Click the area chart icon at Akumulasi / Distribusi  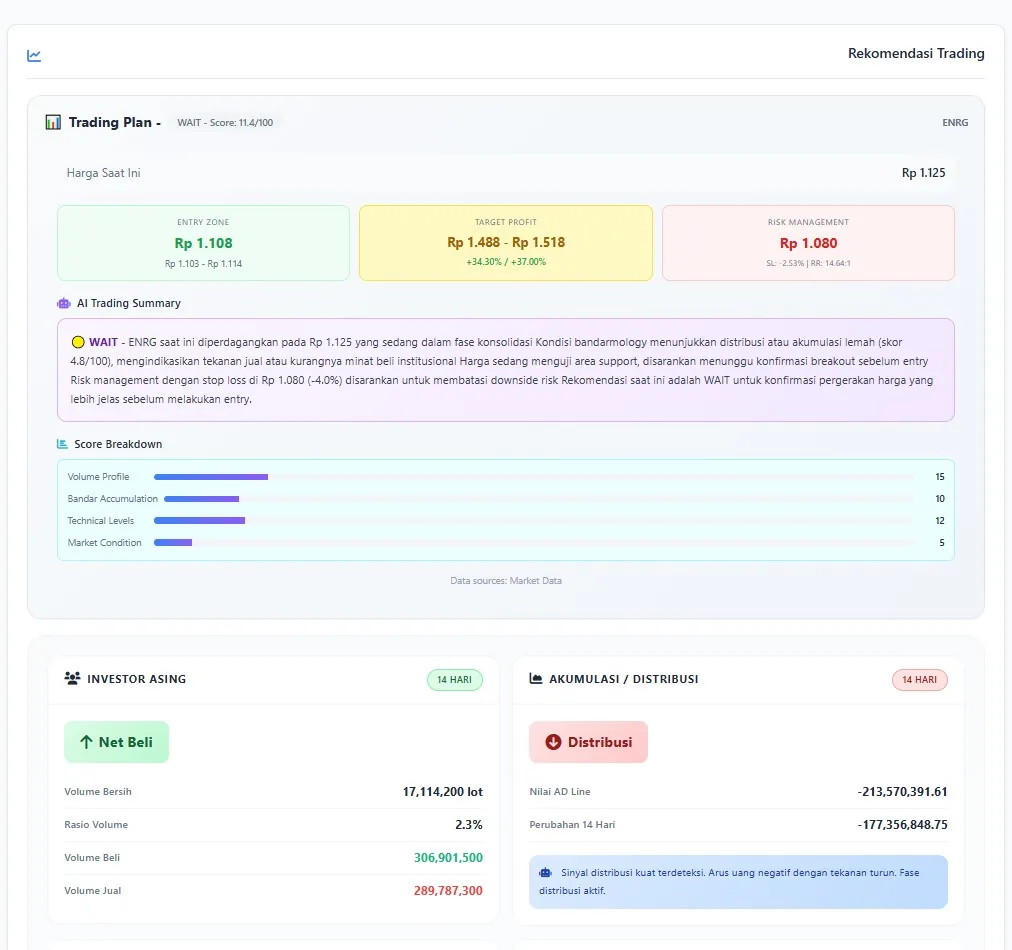(536, 678)
